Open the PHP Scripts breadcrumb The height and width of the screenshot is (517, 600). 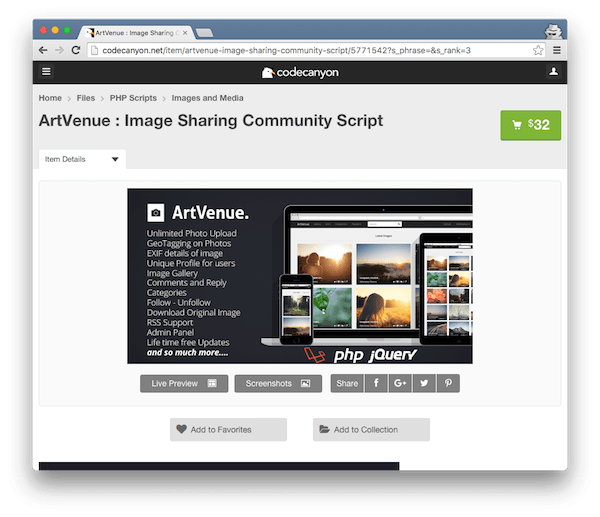tap(133, 98)
